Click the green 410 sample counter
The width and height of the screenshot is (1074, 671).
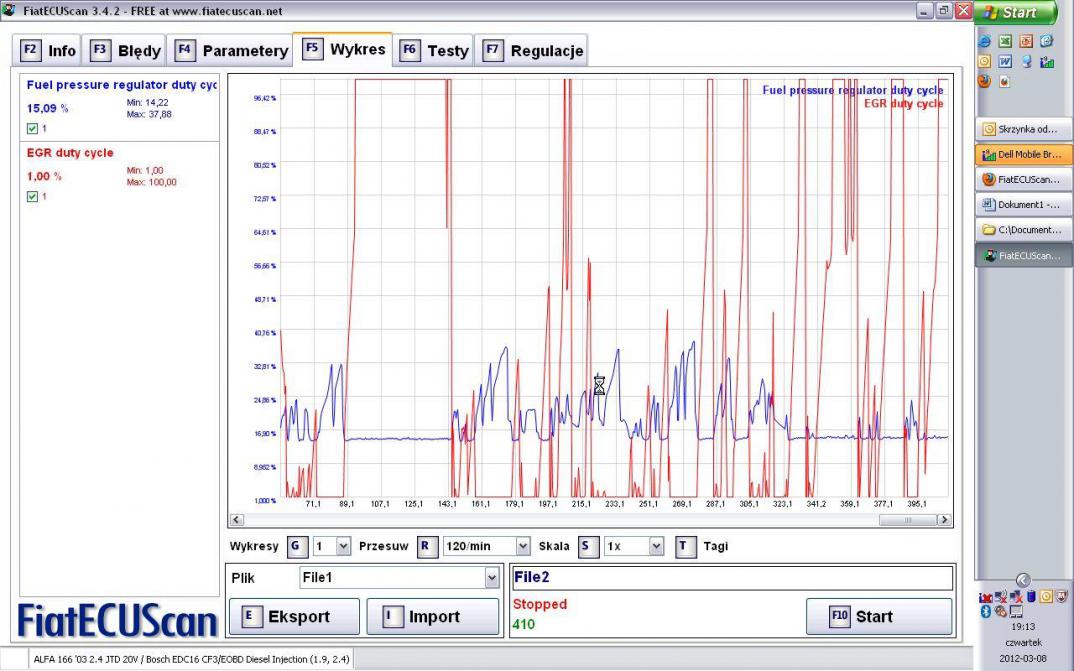[523, 624]
